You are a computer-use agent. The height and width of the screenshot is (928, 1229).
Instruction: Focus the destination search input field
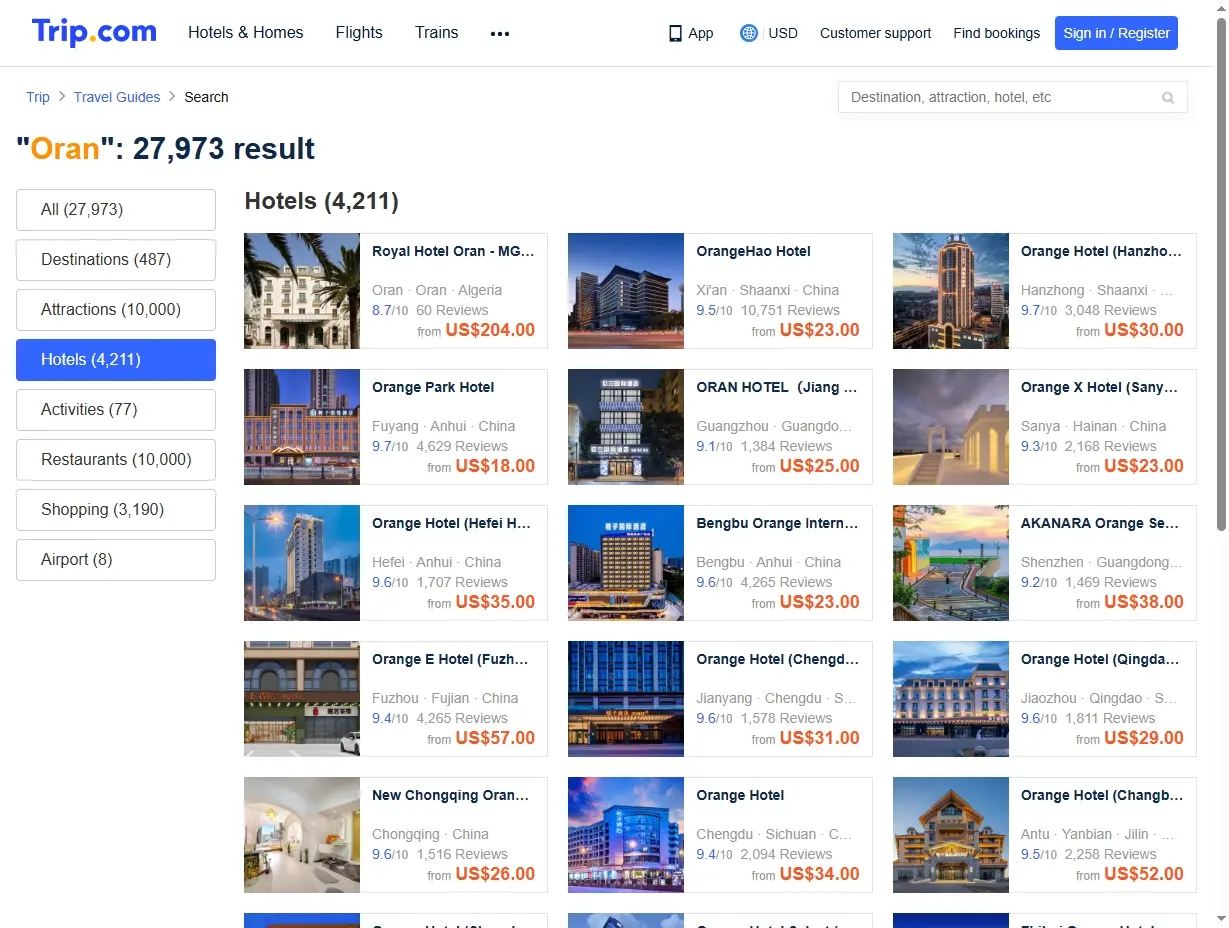pyautogui.click(x=1012, y=97)
